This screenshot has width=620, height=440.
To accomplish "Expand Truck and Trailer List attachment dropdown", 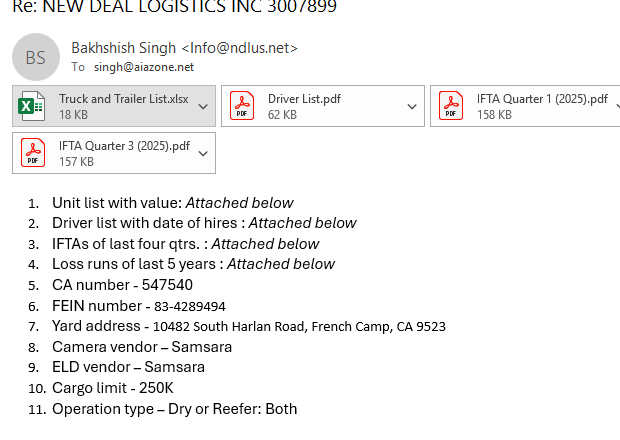I will [x=203, y=106].
